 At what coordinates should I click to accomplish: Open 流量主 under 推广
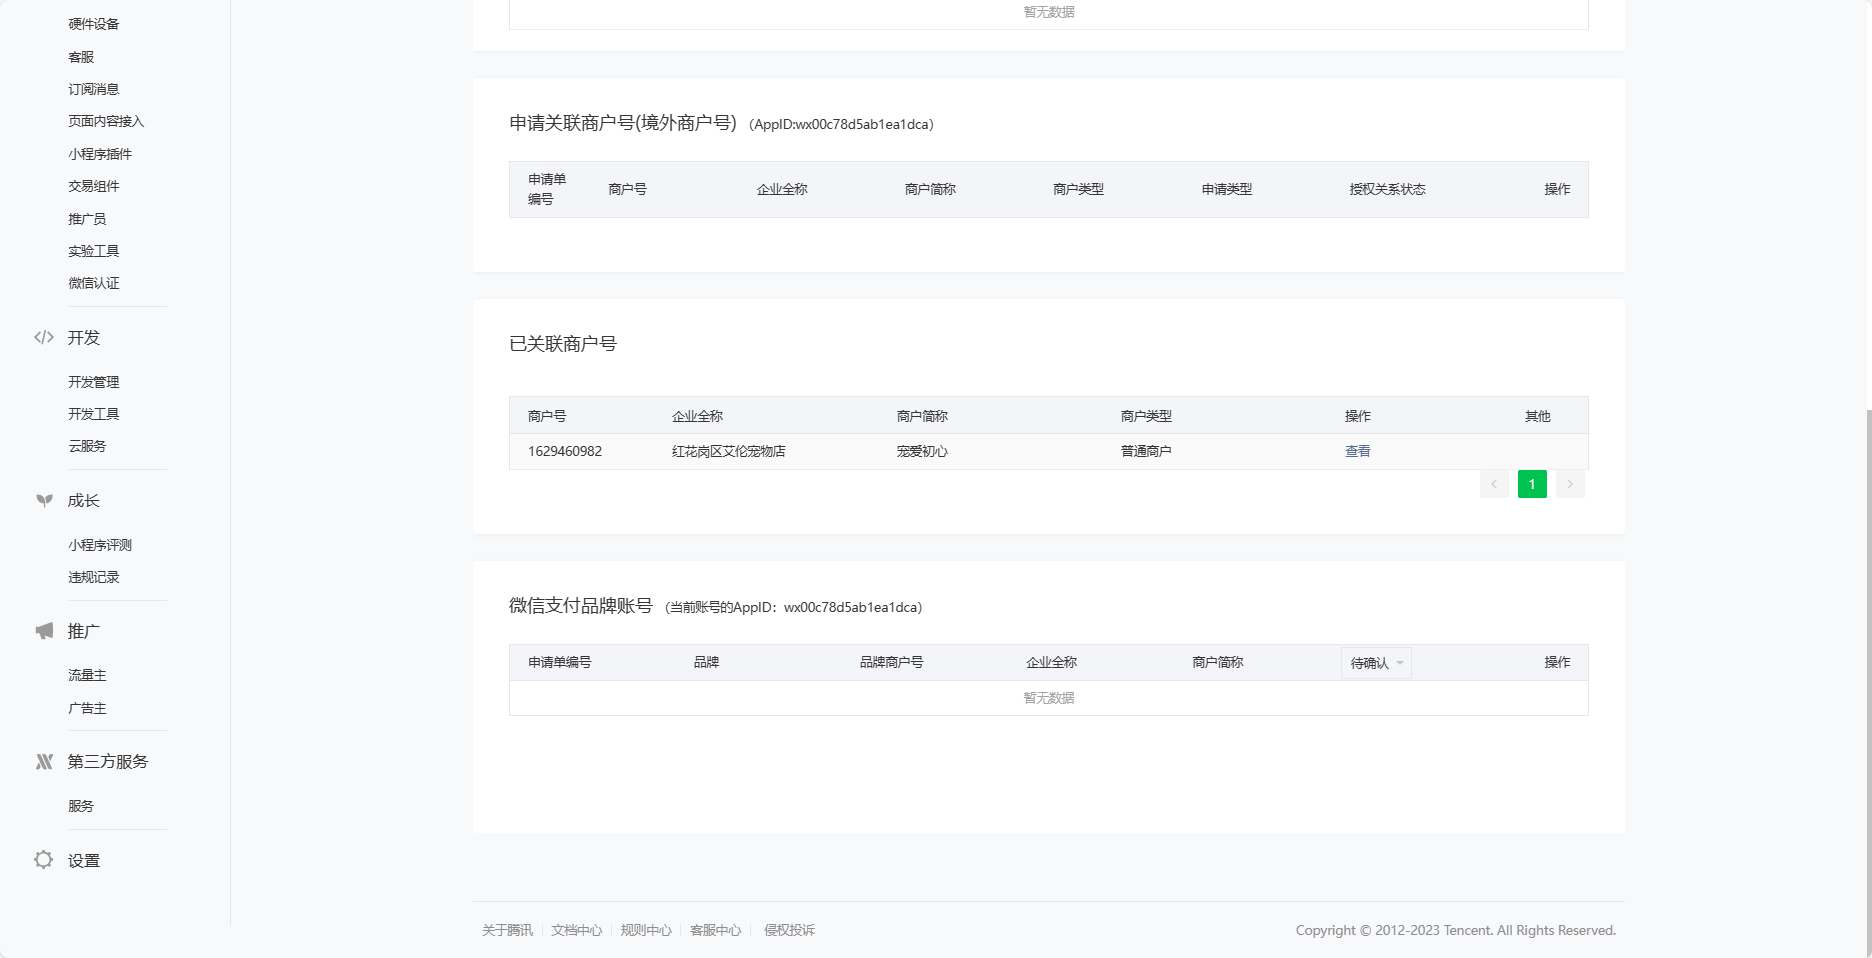pyautogui.click(x=87, y=675)
